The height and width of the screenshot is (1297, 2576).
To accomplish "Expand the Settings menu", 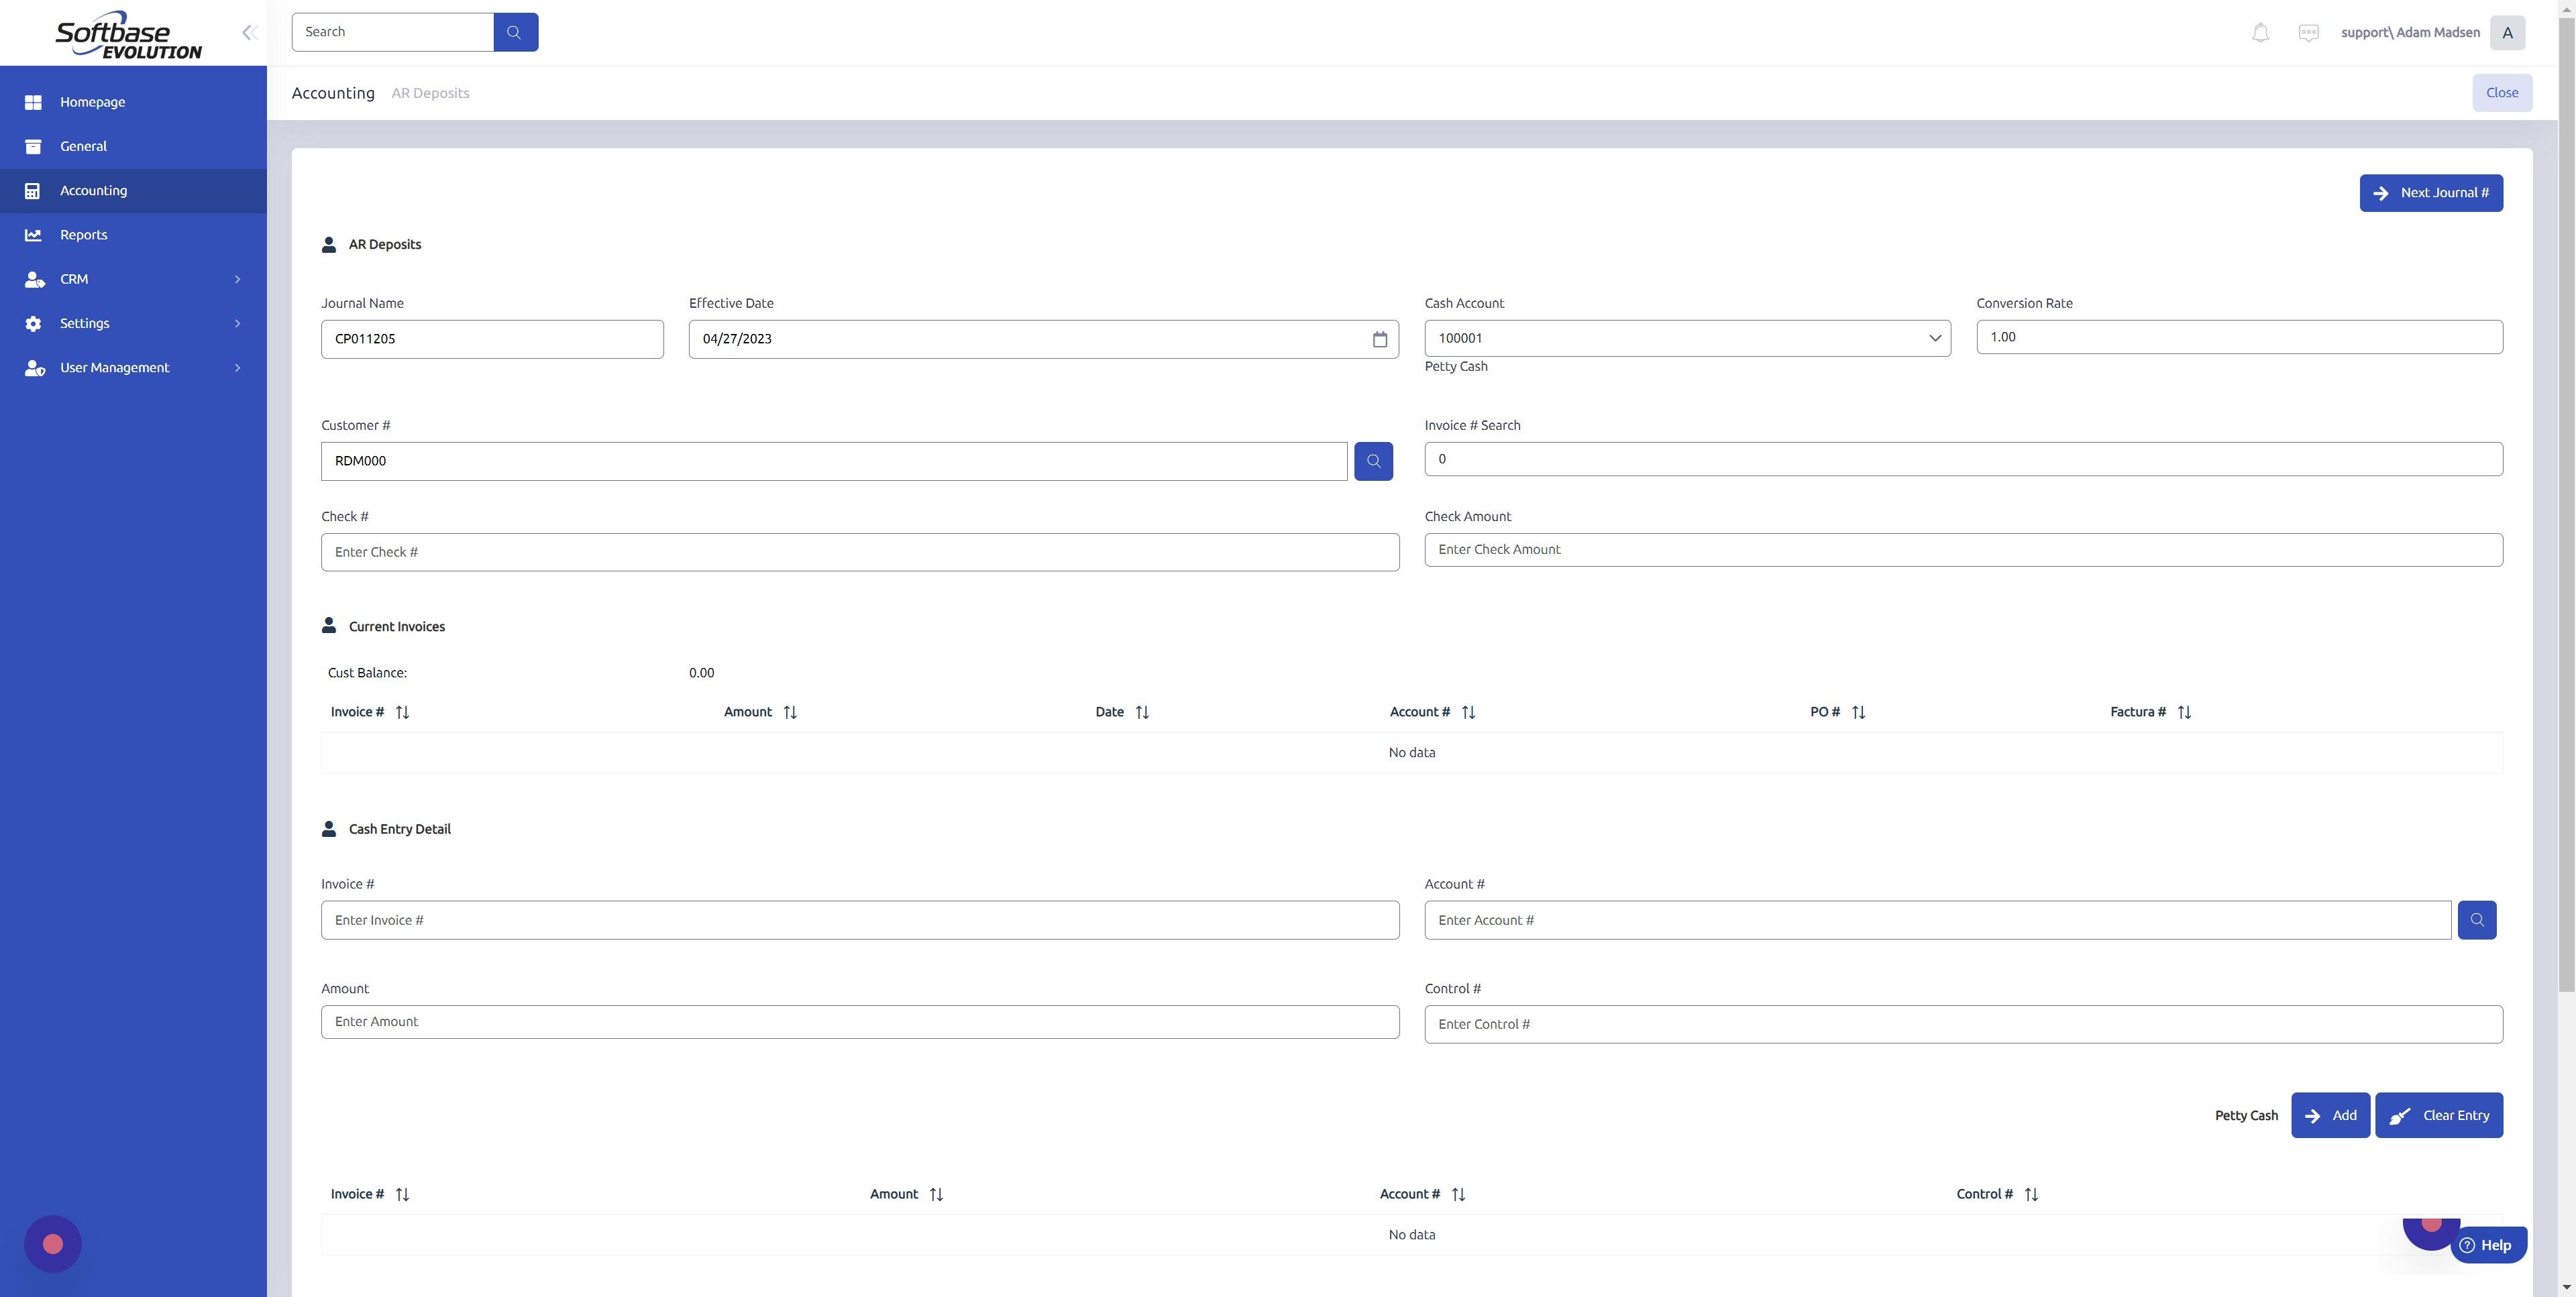I will coord(133,323).
